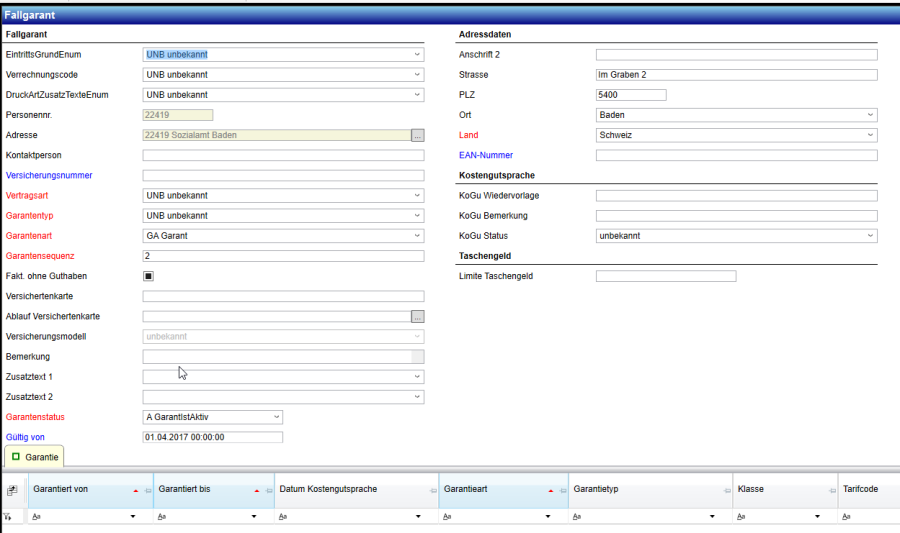Pin the Garantiert von column
The image size is (900, 533).
[x=148, y=491]
